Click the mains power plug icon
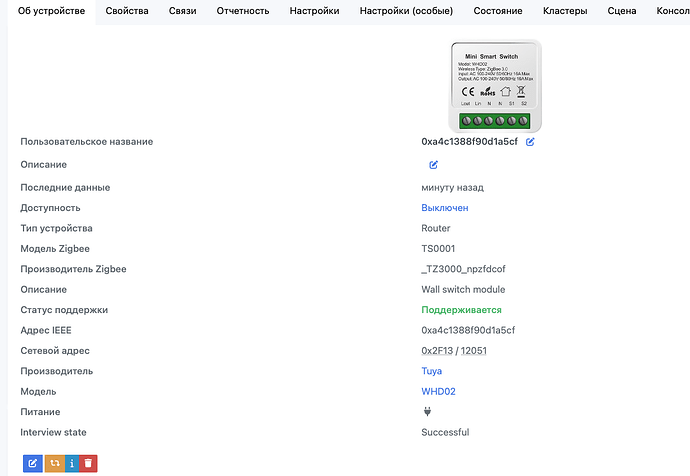 [x=428, y=411]
